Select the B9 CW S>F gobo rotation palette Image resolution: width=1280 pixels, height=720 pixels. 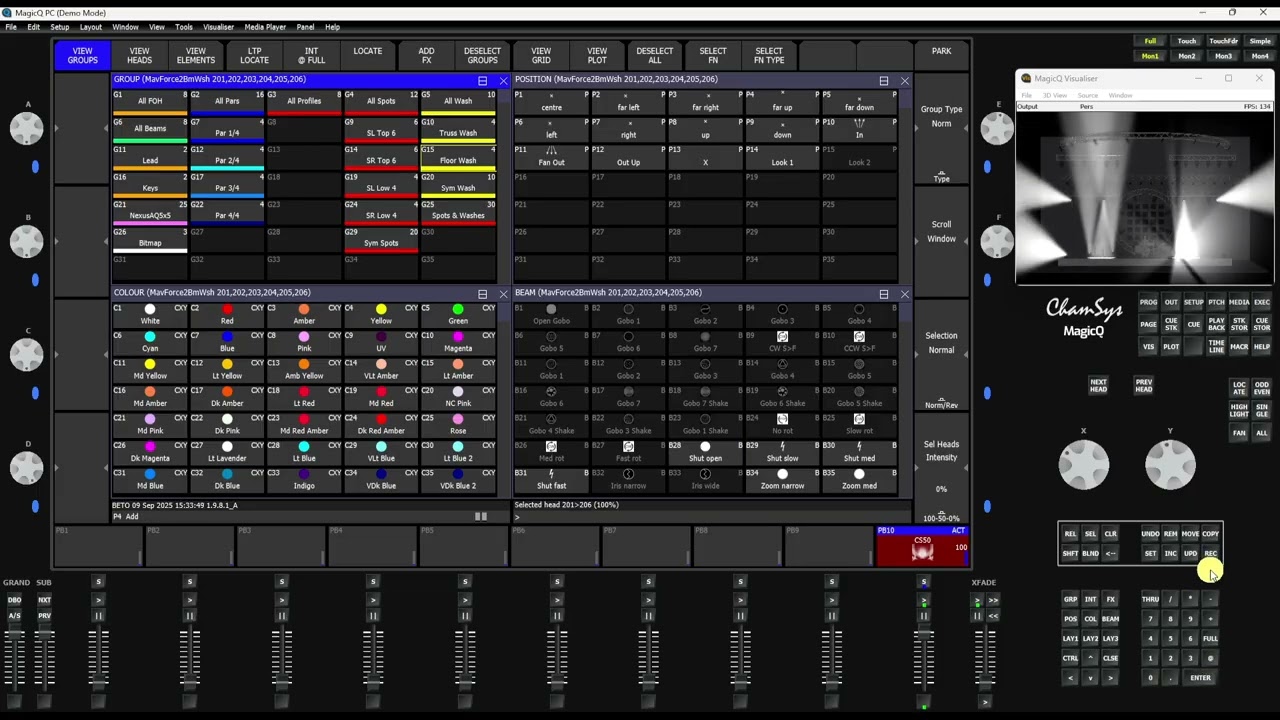pyautogui.click(x=782, y=342)
